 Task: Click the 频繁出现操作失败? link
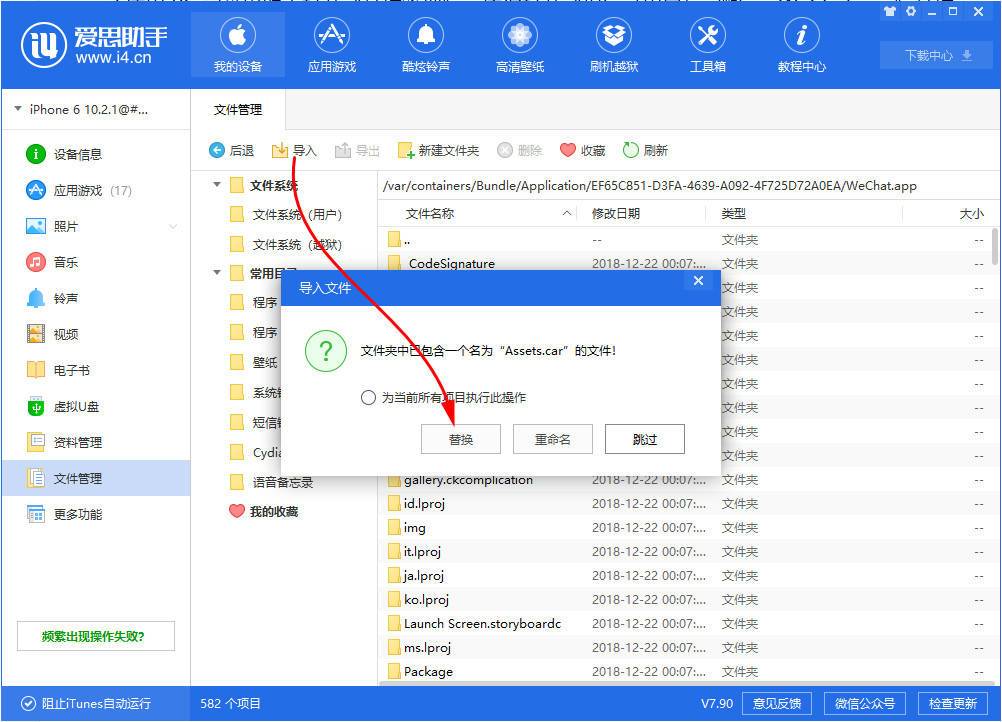[95, 636]
